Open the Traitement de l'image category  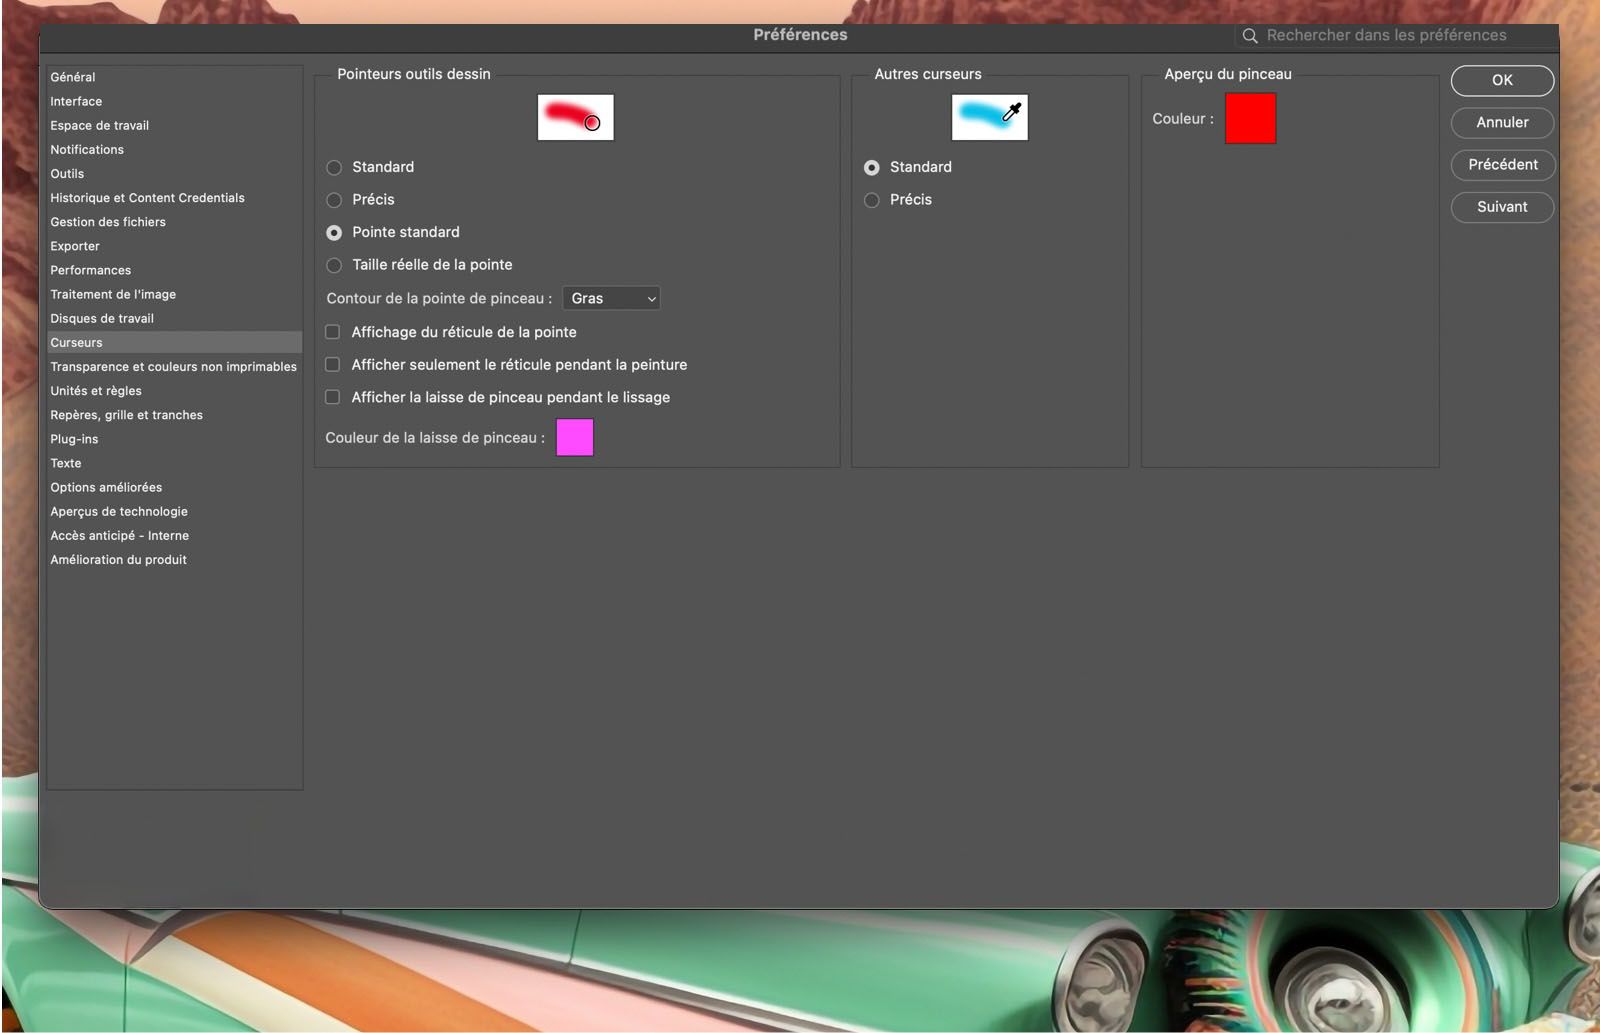pyautogui.click(x=175, y=294)
